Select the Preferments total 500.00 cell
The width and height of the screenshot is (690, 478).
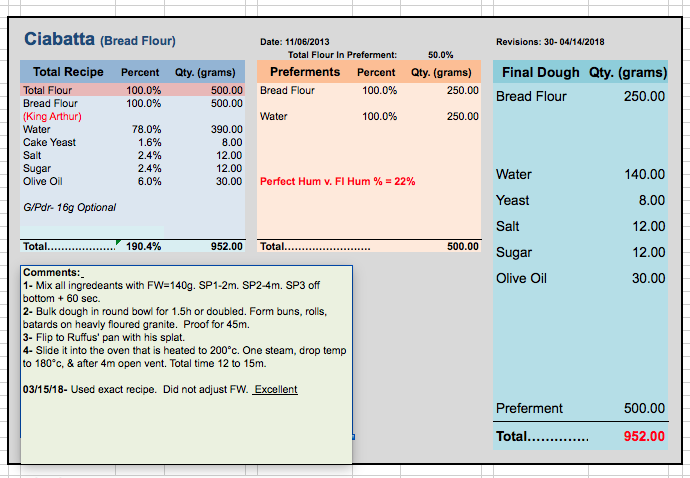click(x=461, y=246)
